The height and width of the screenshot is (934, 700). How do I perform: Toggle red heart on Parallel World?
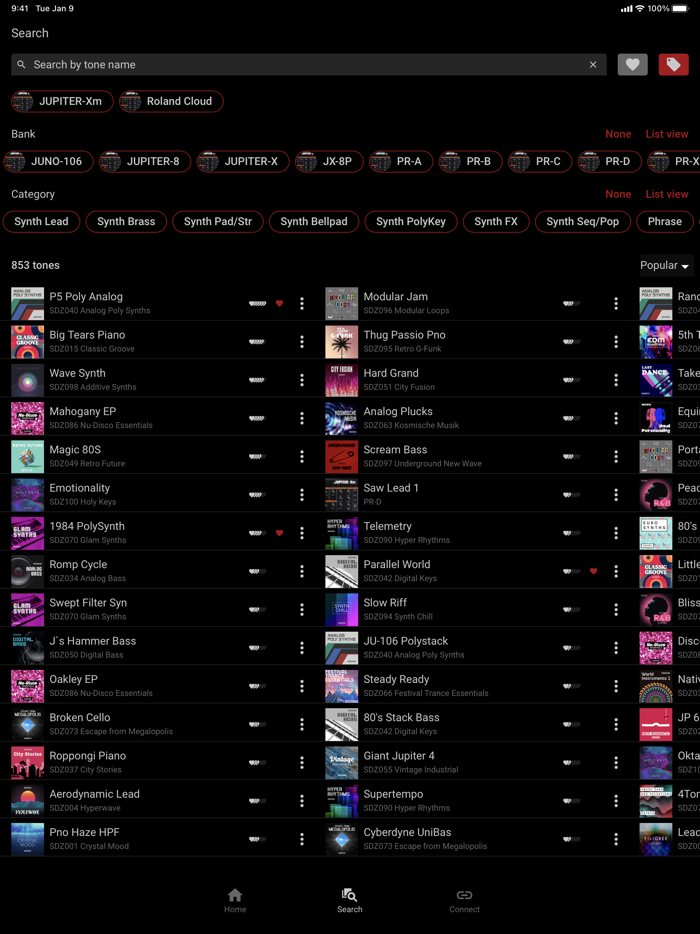[x=593, y=571]
